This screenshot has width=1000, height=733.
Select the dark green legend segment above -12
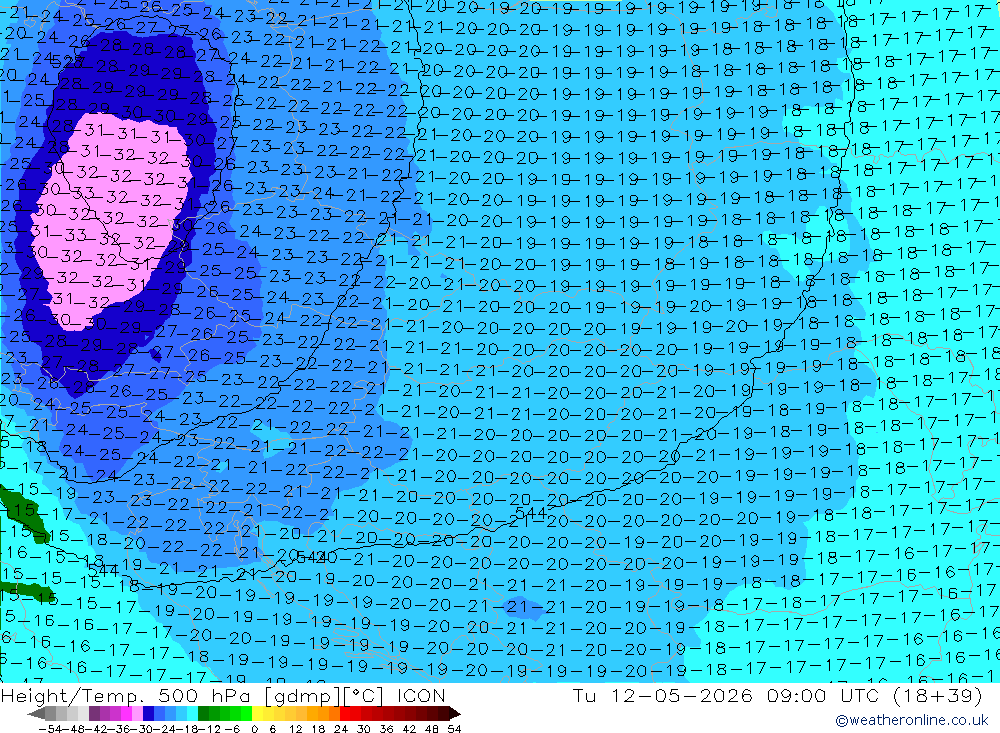click(x=203, y=714)
